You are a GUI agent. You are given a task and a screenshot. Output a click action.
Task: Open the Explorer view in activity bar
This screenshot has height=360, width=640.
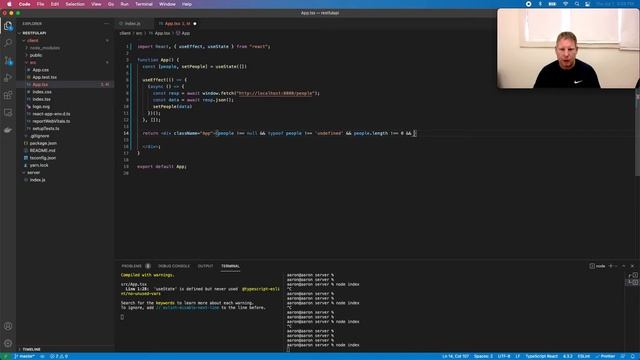tap(8, 26)
